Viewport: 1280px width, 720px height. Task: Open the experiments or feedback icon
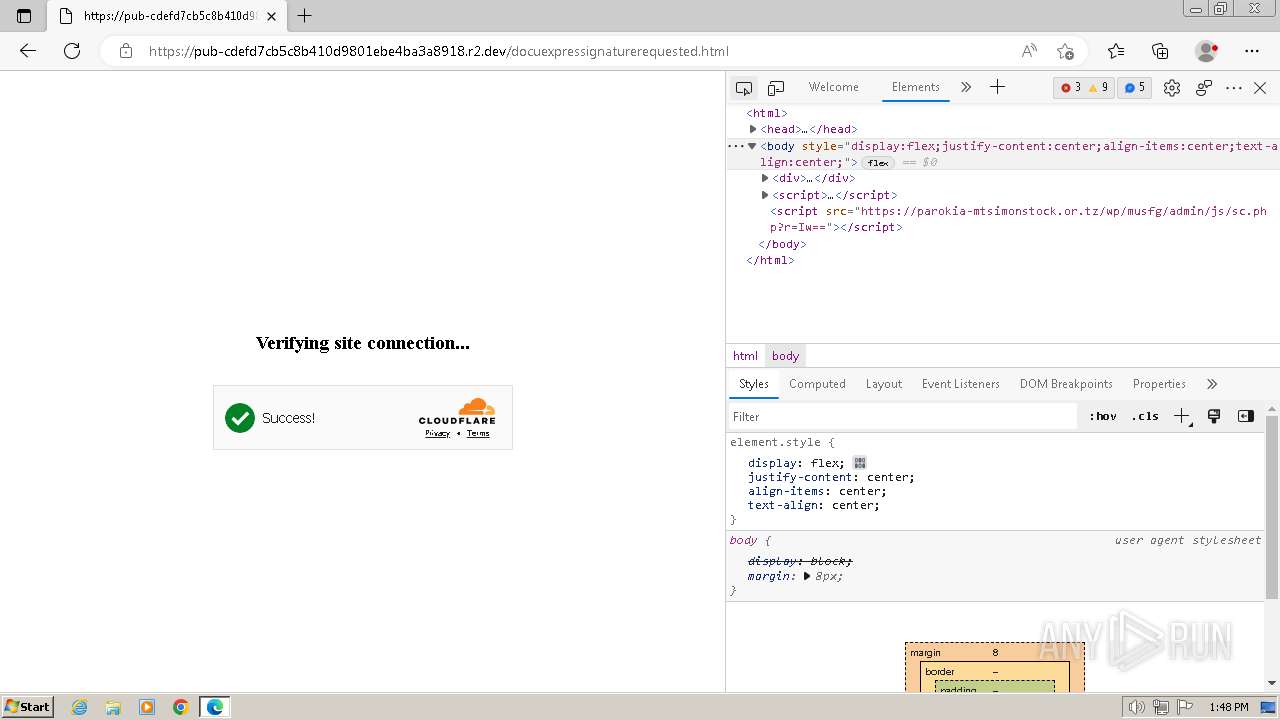click(x=1204, y=88)
